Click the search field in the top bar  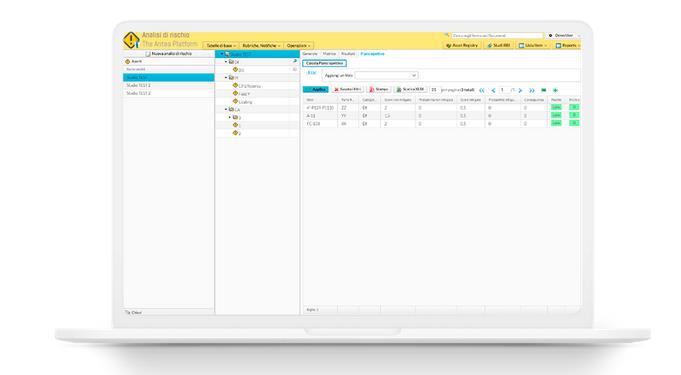coord(497,36)
